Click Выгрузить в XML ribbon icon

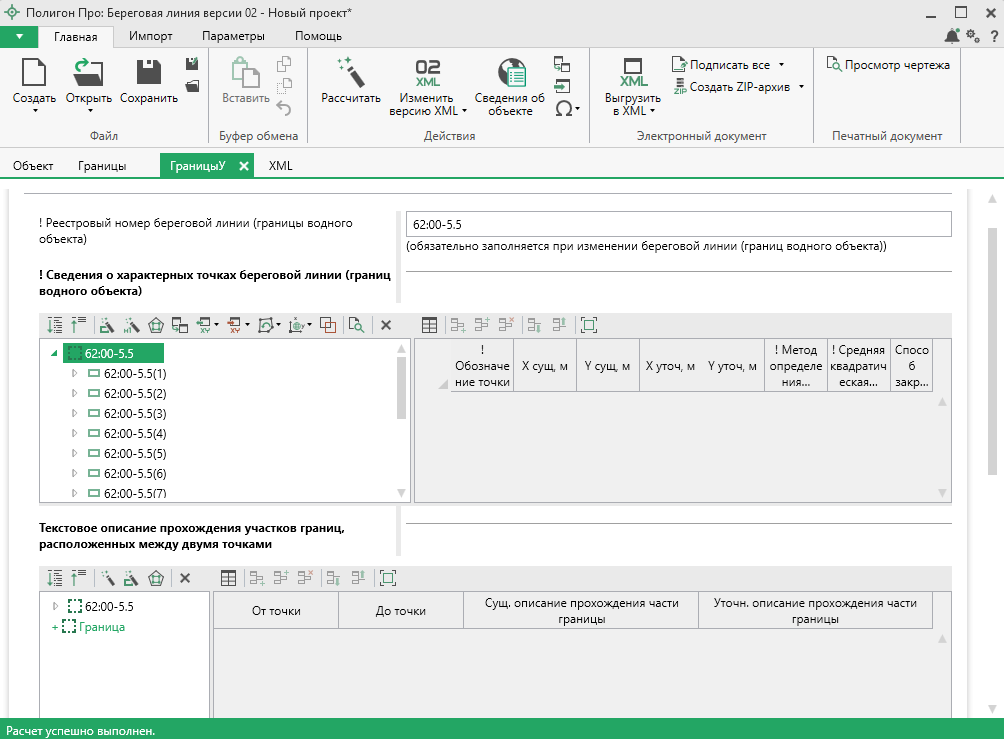[x=633, y=73]
